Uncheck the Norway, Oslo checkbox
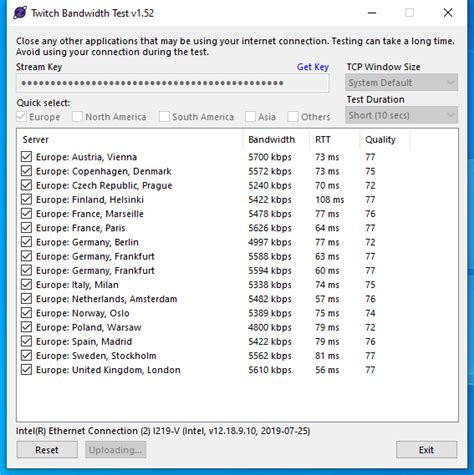 (26, 313)
